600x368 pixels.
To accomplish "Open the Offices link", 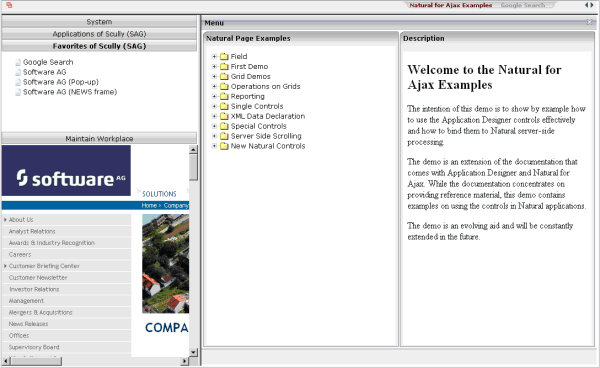I will click(x=19, y=335).
